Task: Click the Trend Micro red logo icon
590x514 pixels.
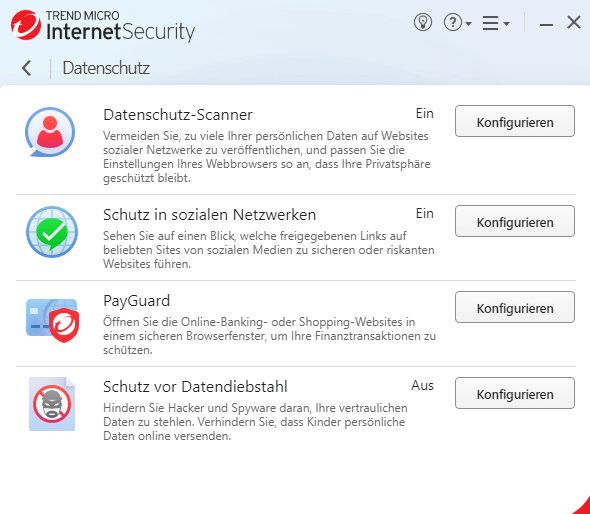Action: point(26,25)
